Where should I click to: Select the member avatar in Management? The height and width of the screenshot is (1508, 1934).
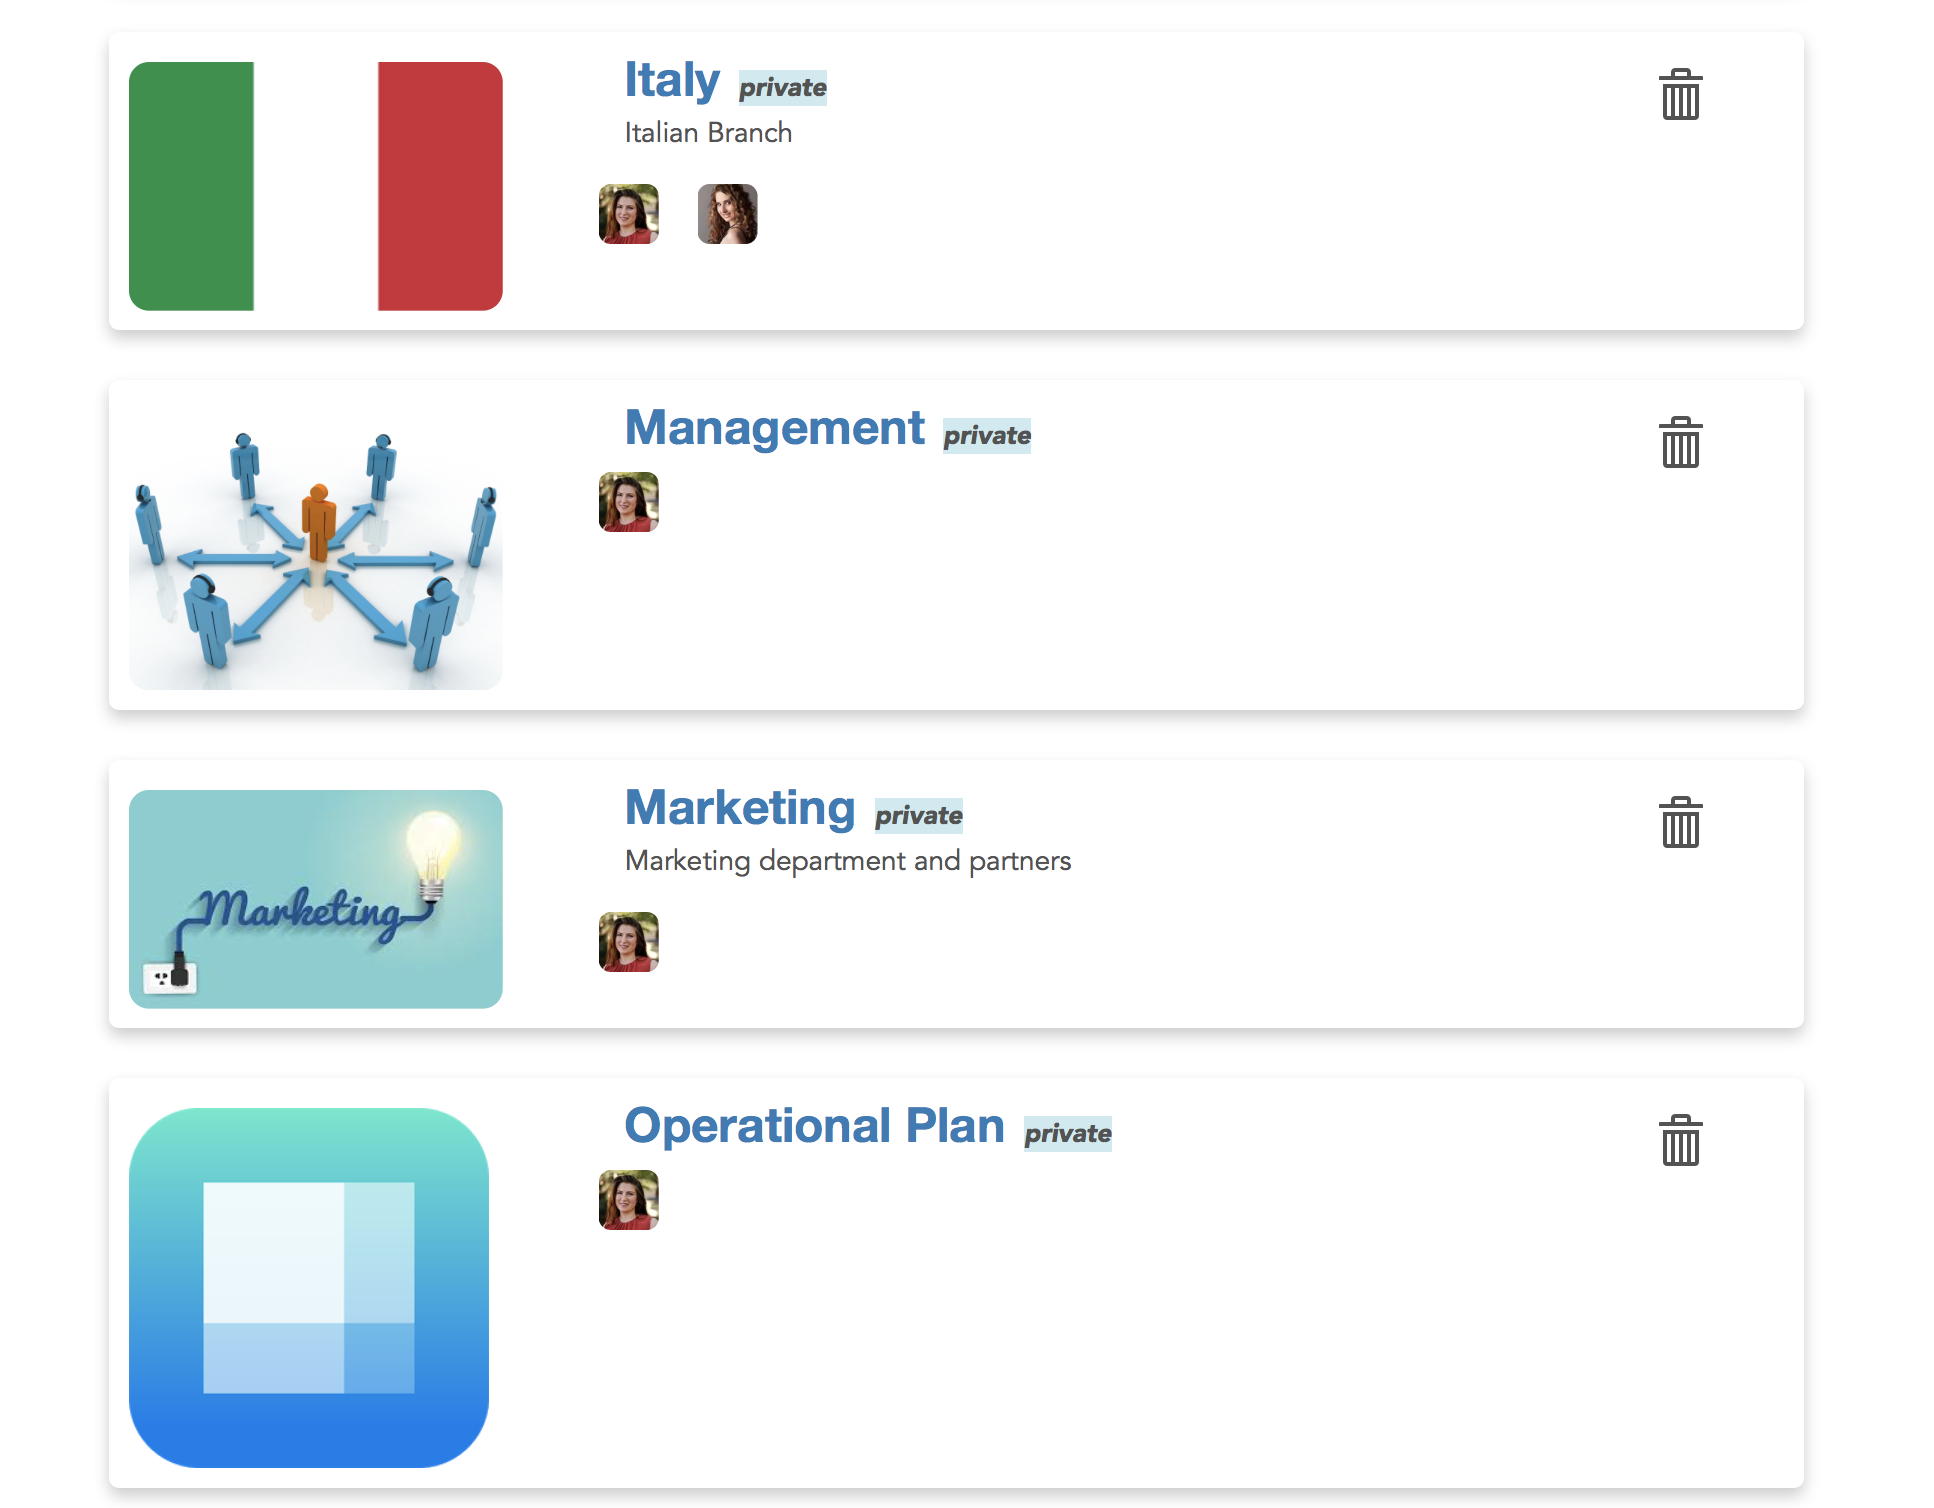(628, 503)
